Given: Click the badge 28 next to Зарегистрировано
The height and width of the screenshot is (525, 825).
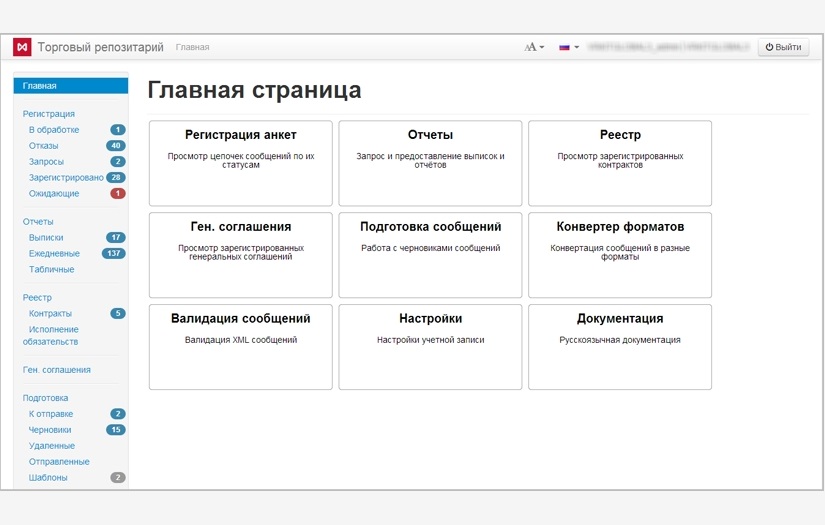Looking at the screenshot, I should 116,177.
